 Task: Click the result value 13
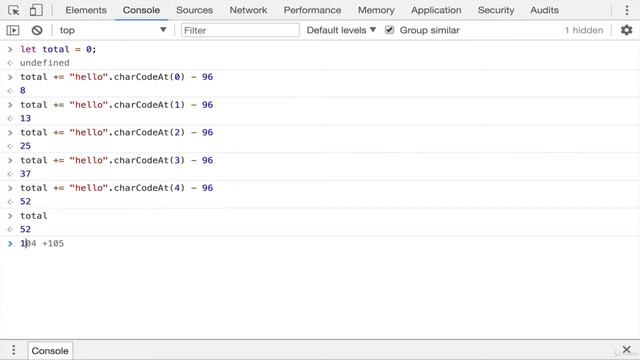[x=25, y=118]
